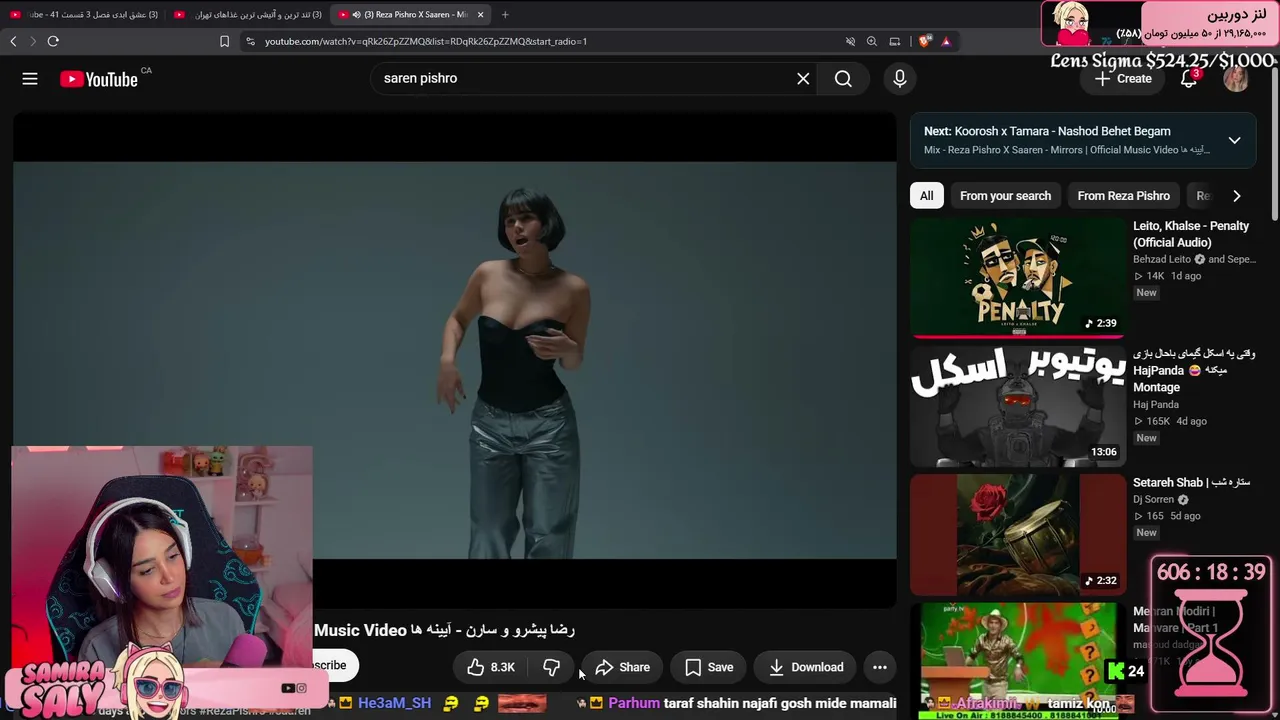This screenshot has width=1280, height=720.
Task: Start voice search with the microphone
Action: click(900, 79)
